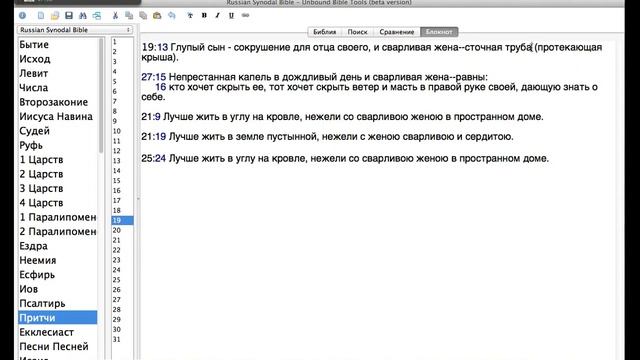Choose chapter 21 in chapter list
Viewport: 640px width, 360px height.
tap(122, 240)
